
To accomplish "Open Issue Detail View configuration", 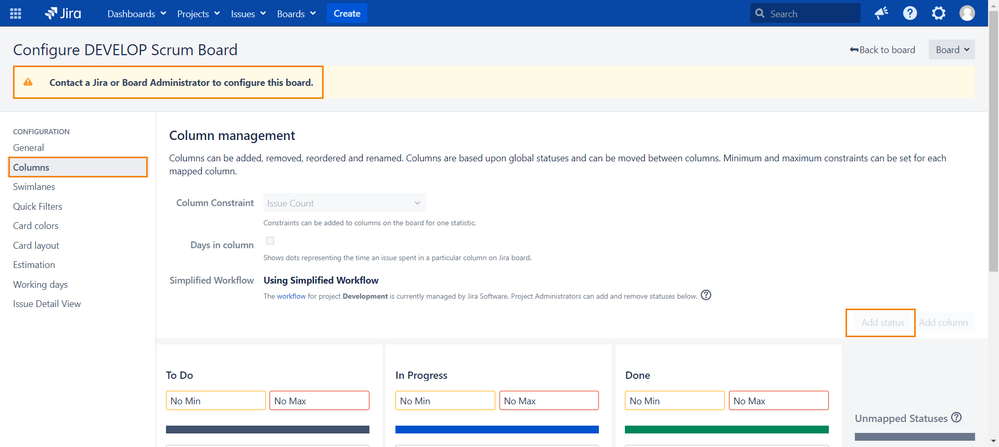I will [x=47, y=304].
